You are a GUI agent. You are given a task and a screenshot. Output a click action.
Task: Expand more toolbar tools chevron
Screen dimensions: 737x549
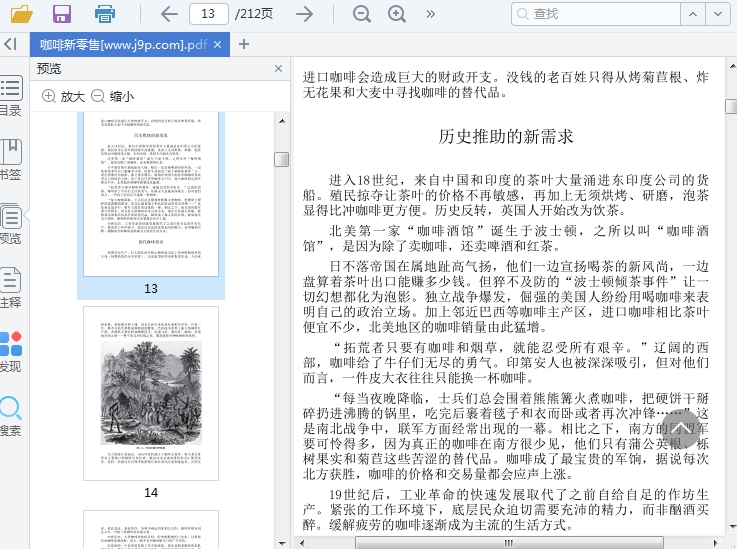click(431, 14)
